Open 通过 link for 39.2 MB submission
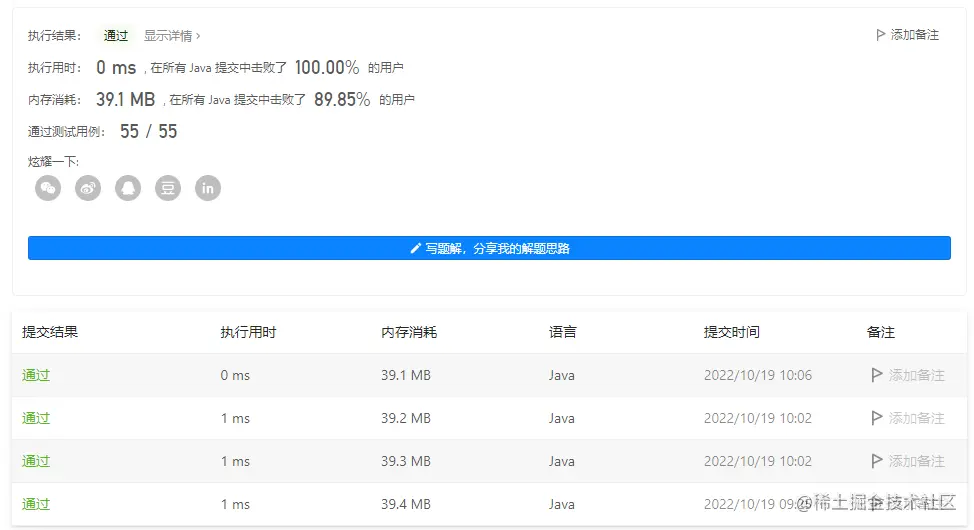The image size is (974, 530). (36, 418)
